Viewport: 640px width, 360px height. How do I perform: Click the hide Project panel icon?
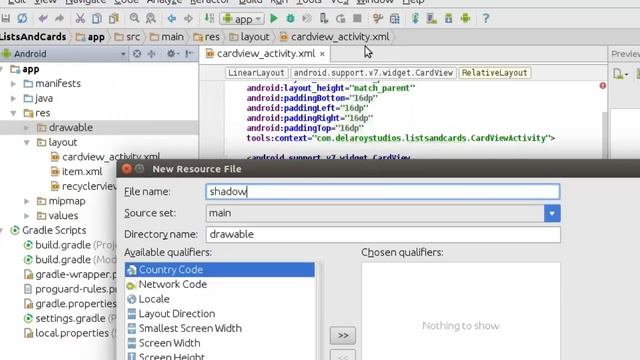[x=189, y=53]
